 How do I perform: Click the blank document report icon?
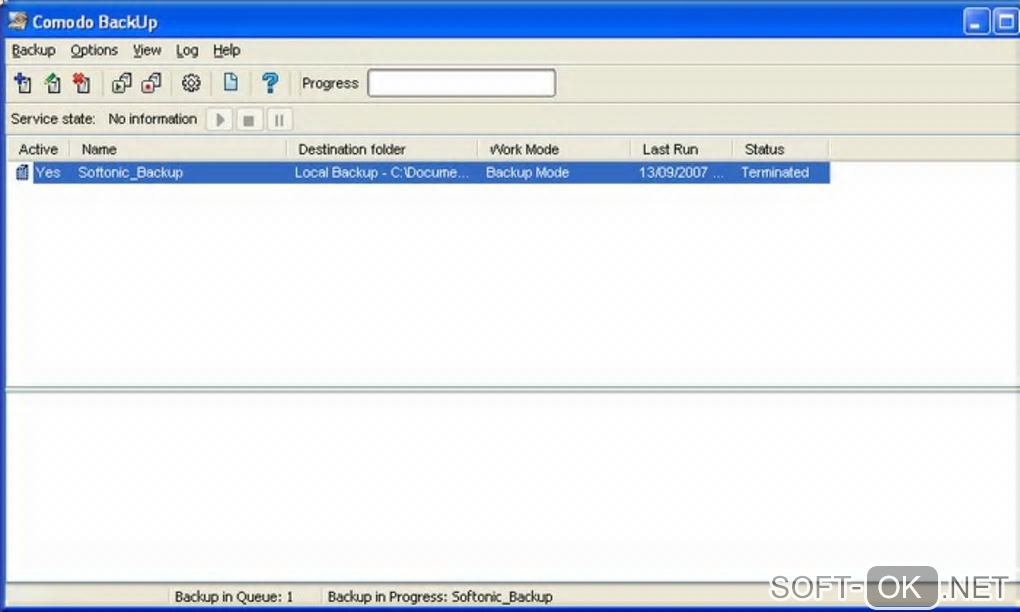click(x=230, y=82)
